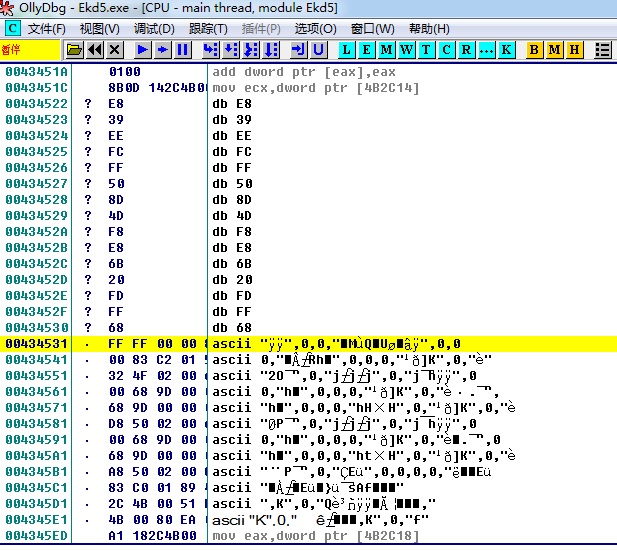Show search results via R button
The height and width of the screenshot is (551, 617).
tap(467, 49)
